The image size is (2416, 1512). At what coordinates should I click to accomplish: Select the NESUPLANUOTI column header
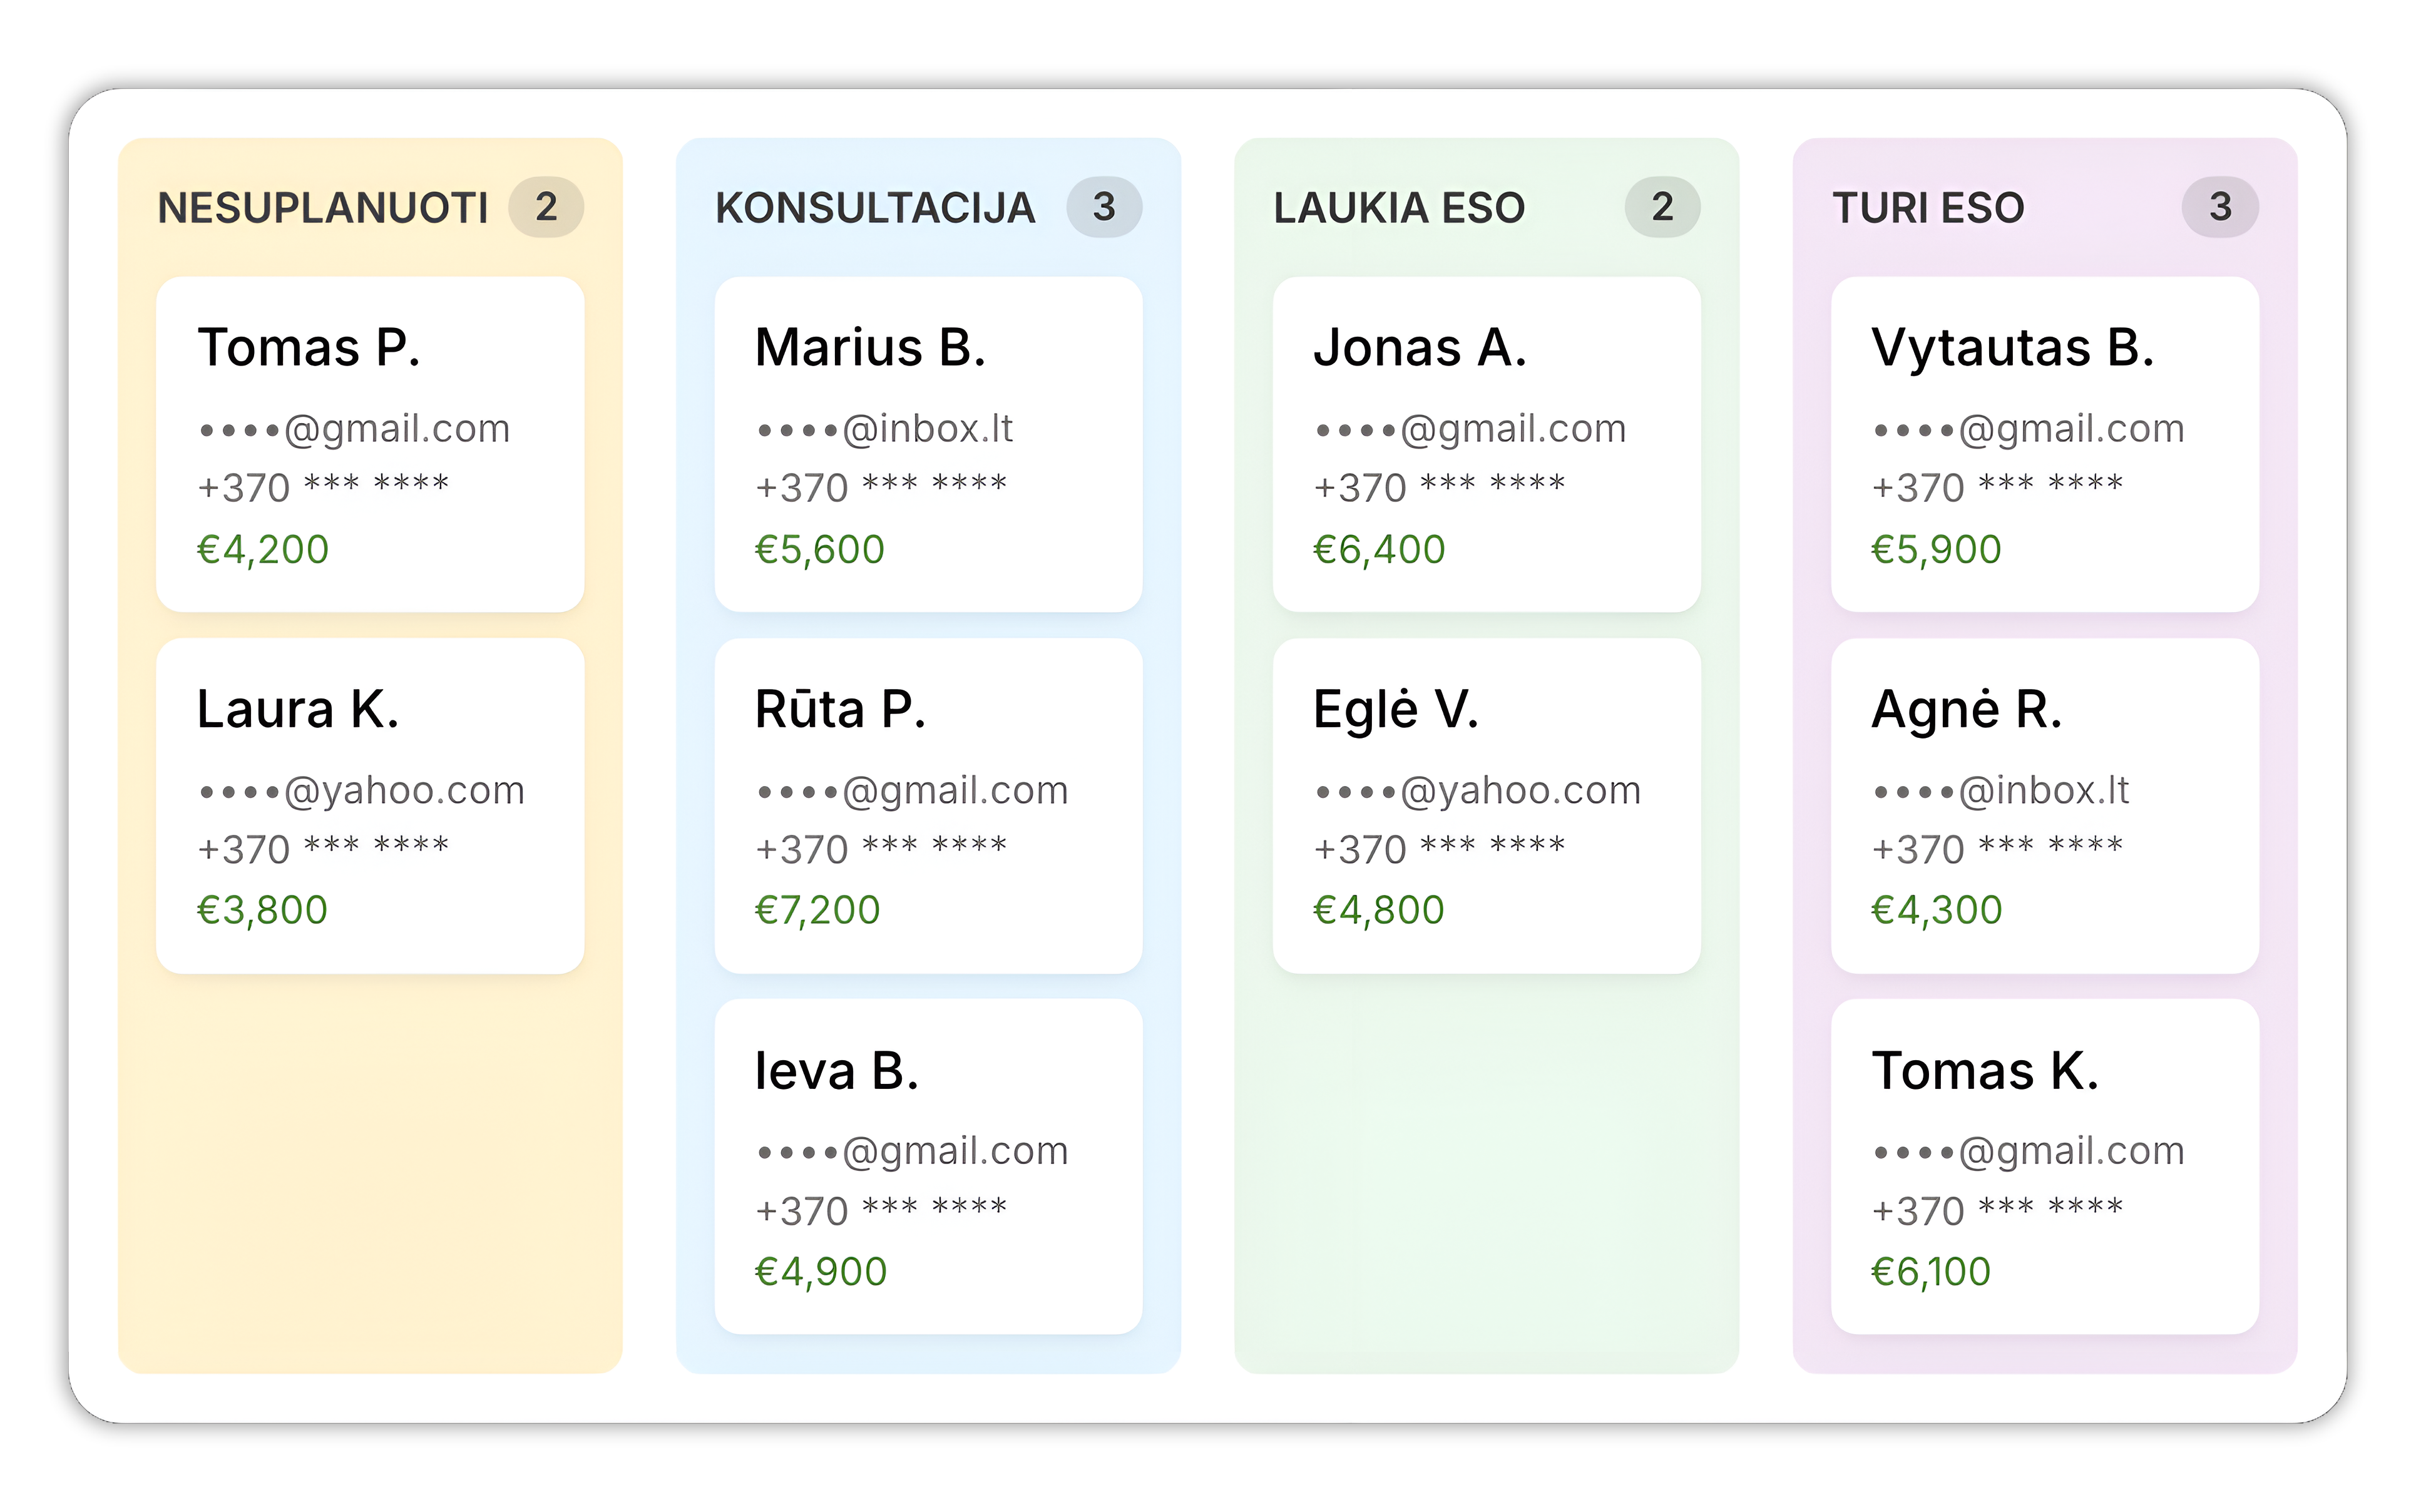(x=323, y=208)
